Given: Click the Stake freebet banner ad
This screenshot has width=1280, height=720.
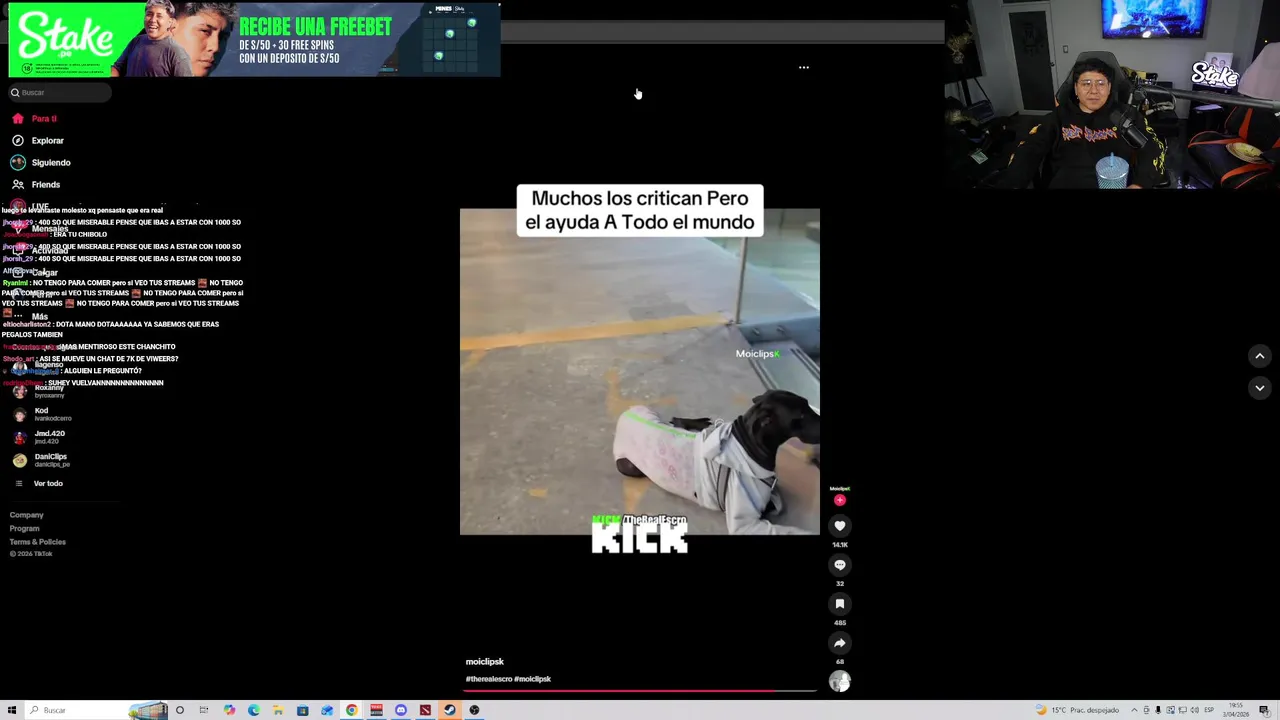Looking at the screenshot, I should click(x=254, y=40).
